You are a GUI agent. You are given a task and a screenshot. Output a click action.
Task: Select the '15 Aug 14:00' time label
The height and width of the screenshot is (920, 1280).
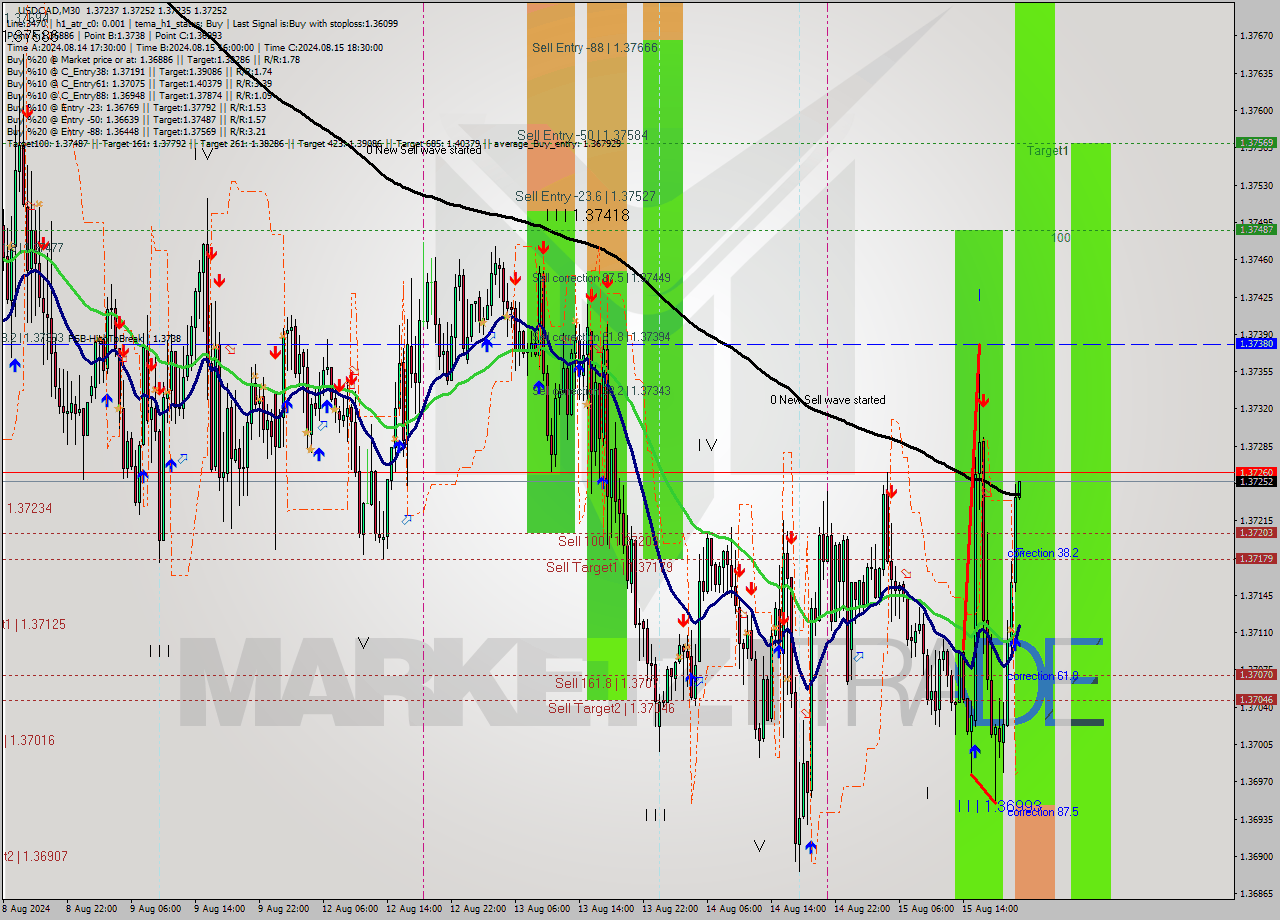(x=990, y=909)
